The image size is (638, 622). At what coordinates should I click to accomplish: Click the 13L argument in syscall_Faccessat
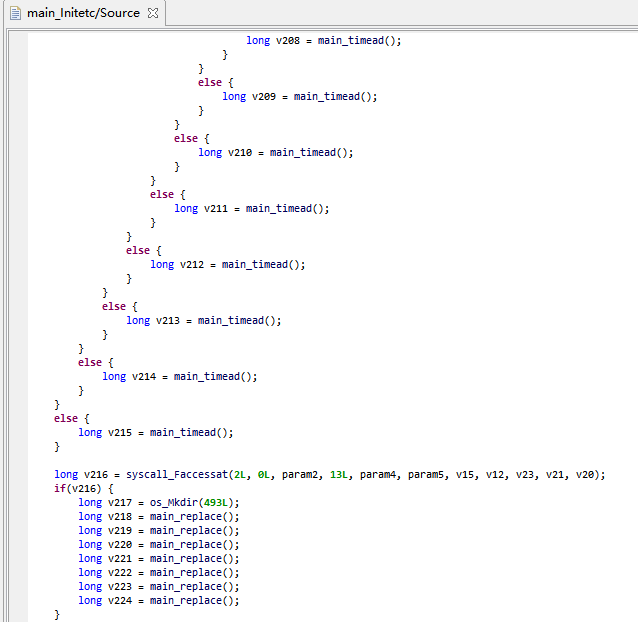point(340,474)
